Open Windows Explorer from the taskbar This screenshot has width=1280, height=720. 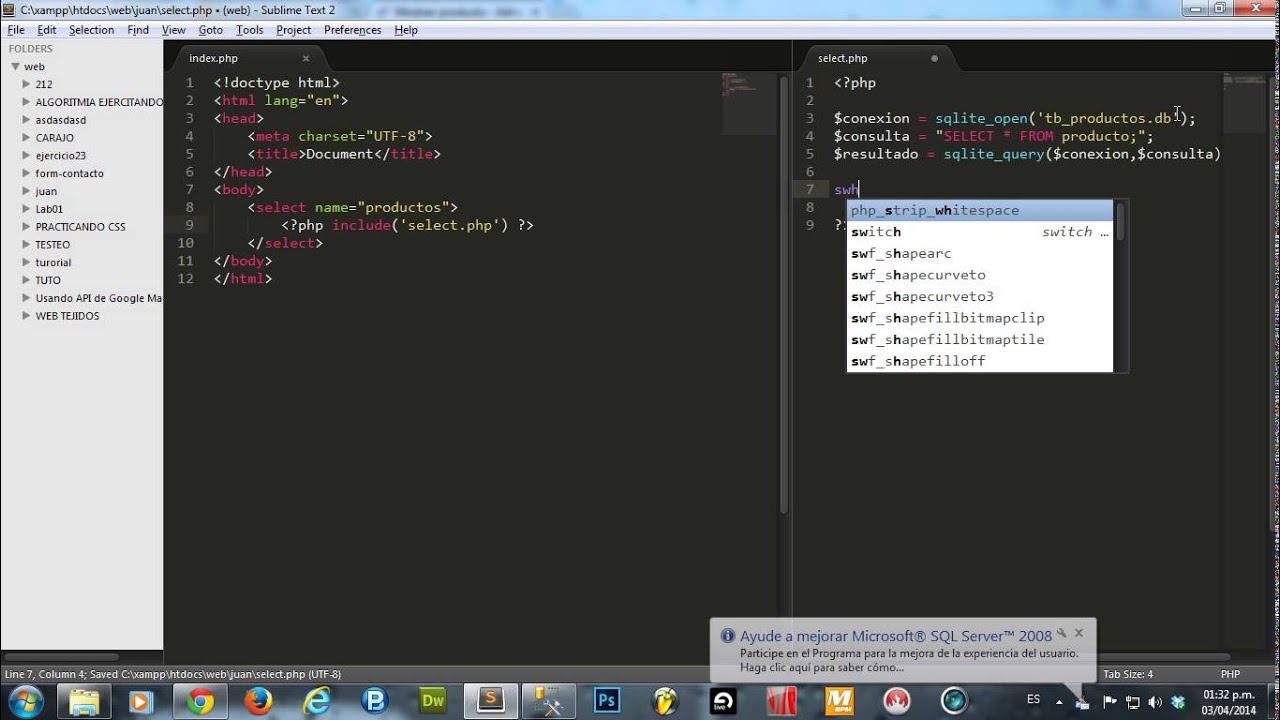click(84, 701)
